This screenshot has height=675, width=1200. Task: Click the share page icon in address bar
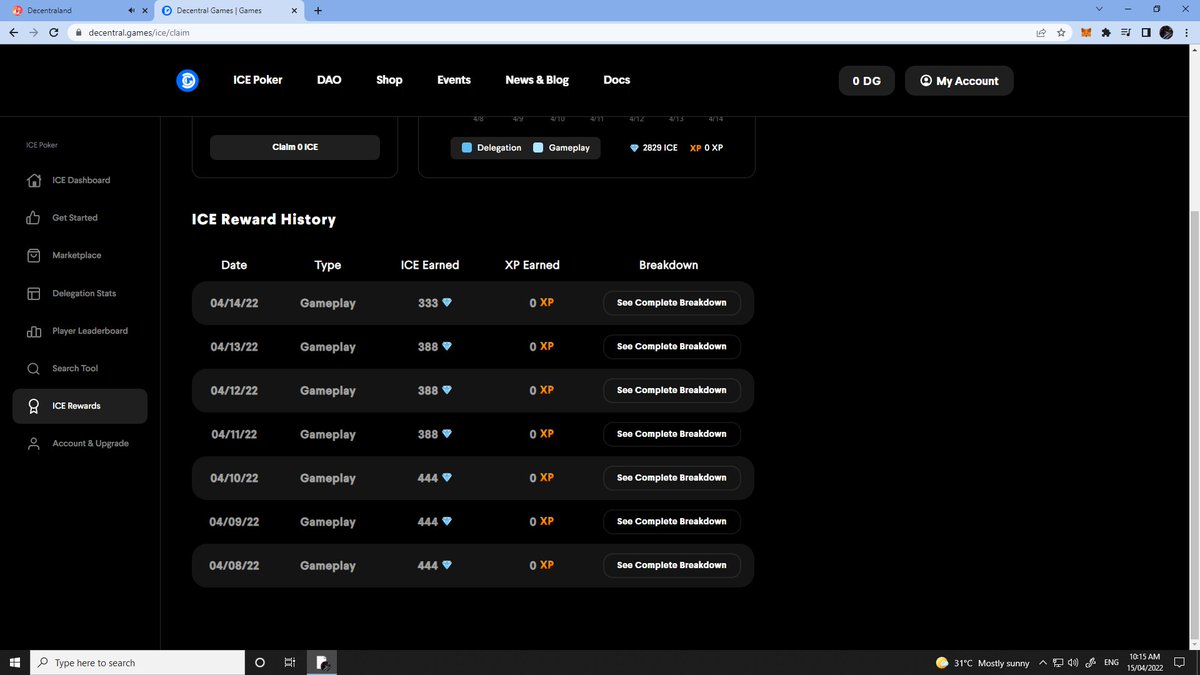click(x=1041, y=32)
